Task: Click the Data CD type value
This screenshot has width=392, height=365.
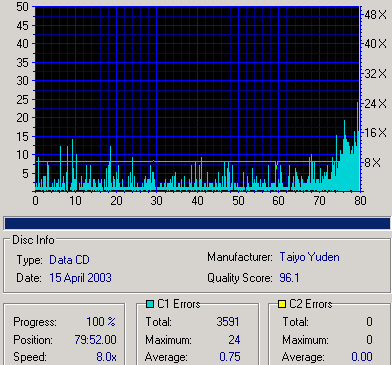Action: pyautogui.click(x=69, y=260)
